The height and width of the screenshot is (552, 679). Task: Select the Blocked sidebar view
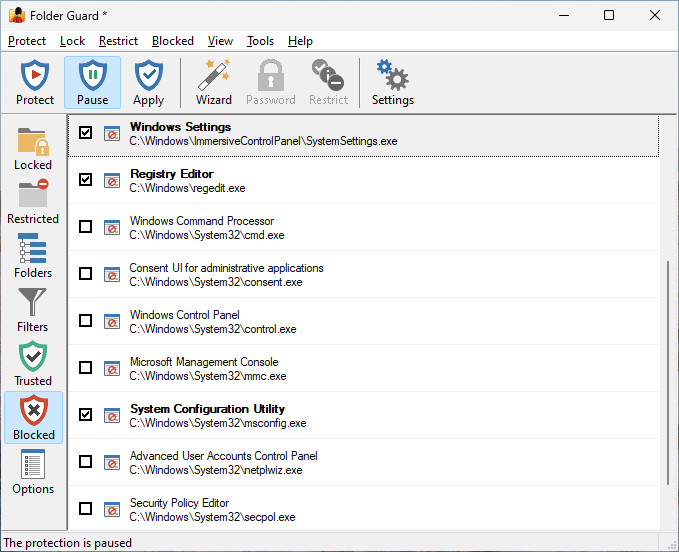click(33, 417)
